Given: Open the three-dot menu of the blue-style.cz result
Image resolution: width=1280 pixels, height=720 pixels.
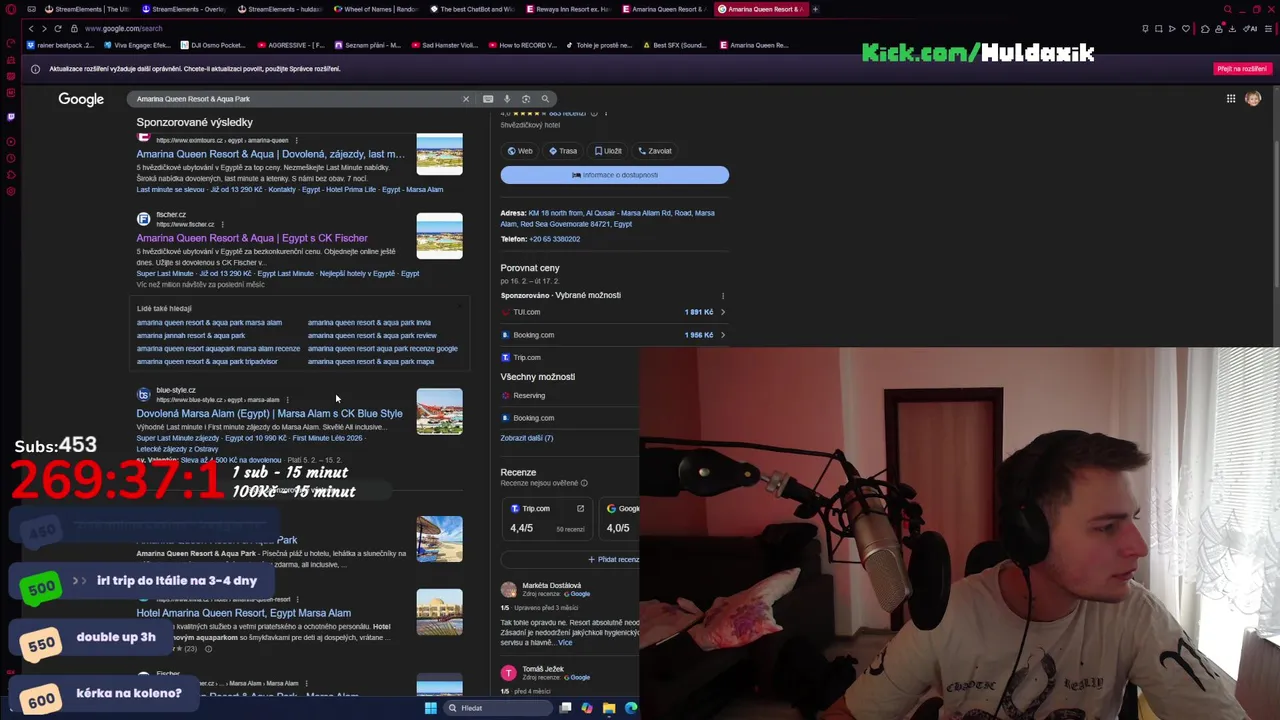Looking at the screenshot, I should [x=287, y=400].
